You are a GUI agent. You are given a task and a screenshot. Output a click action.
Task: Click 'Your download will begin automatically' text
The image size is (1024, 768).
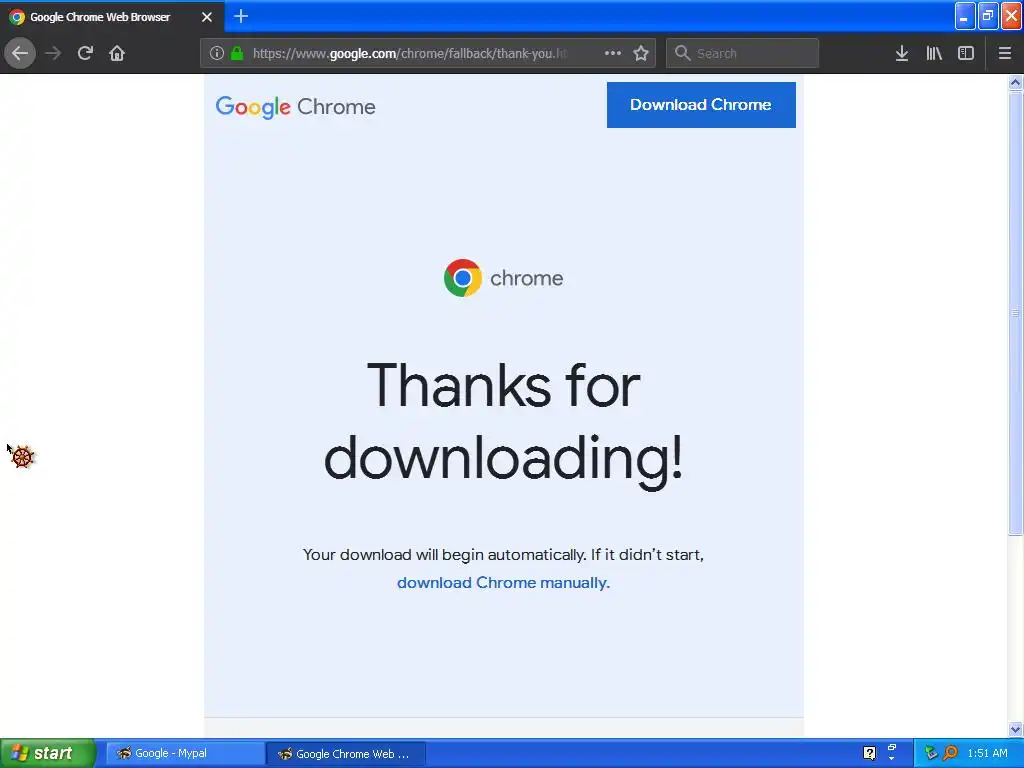444,555
